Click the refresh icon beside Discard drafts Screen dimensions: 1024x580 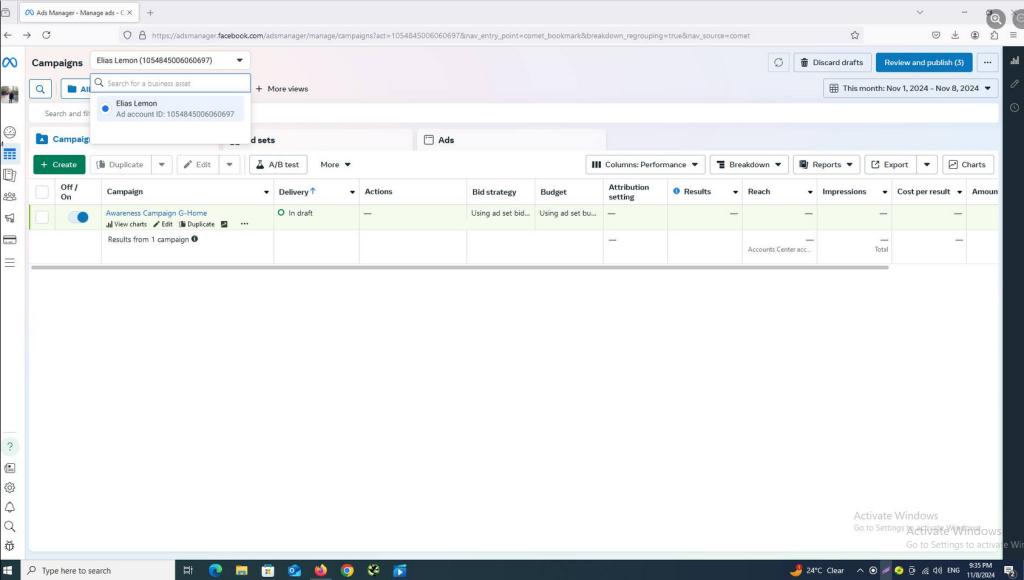click(x=778, y=62)
